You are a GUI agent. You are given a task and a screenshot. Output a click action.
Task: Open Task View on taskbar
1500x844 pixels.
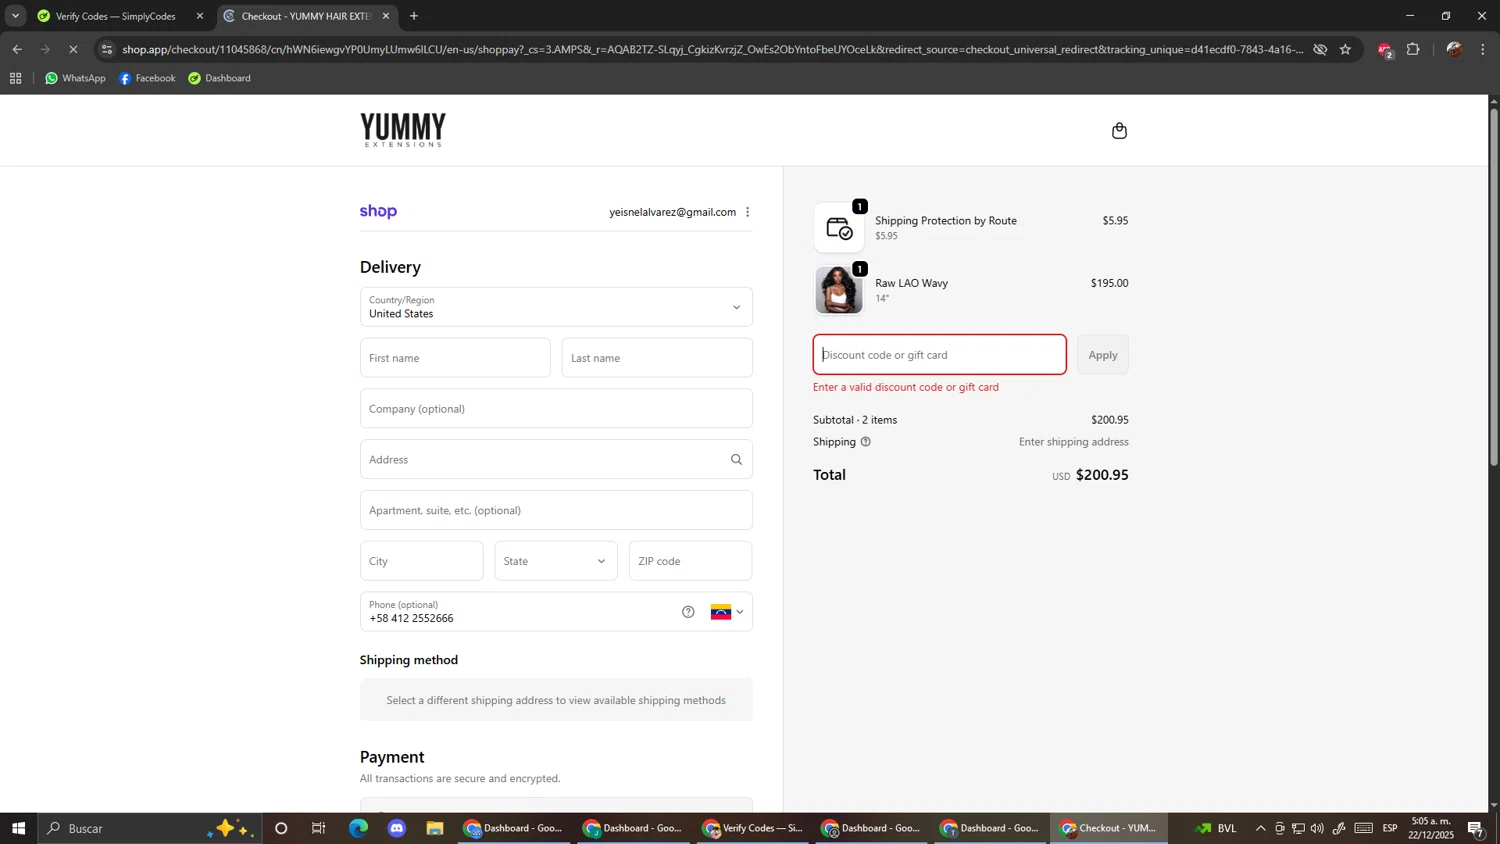[x=319, y=828]
